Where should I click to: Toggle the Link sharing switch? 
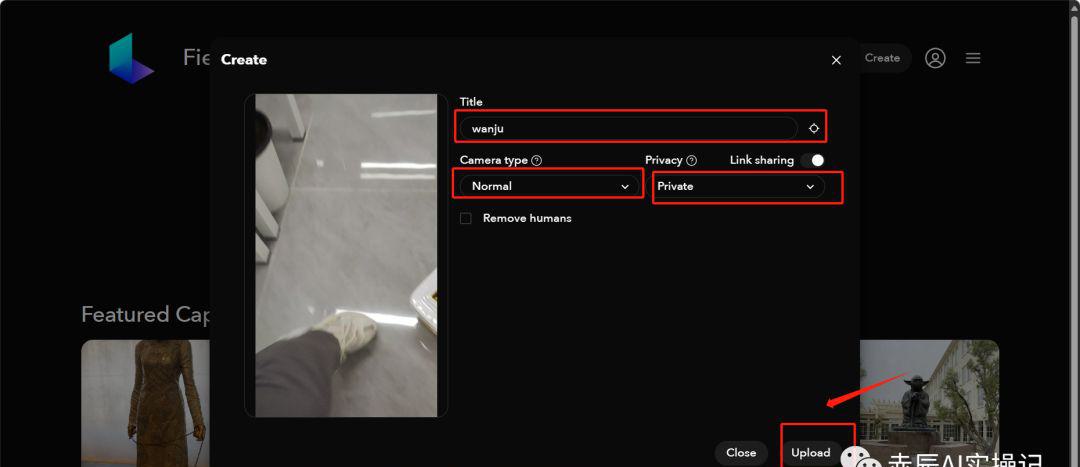(812, 160)
